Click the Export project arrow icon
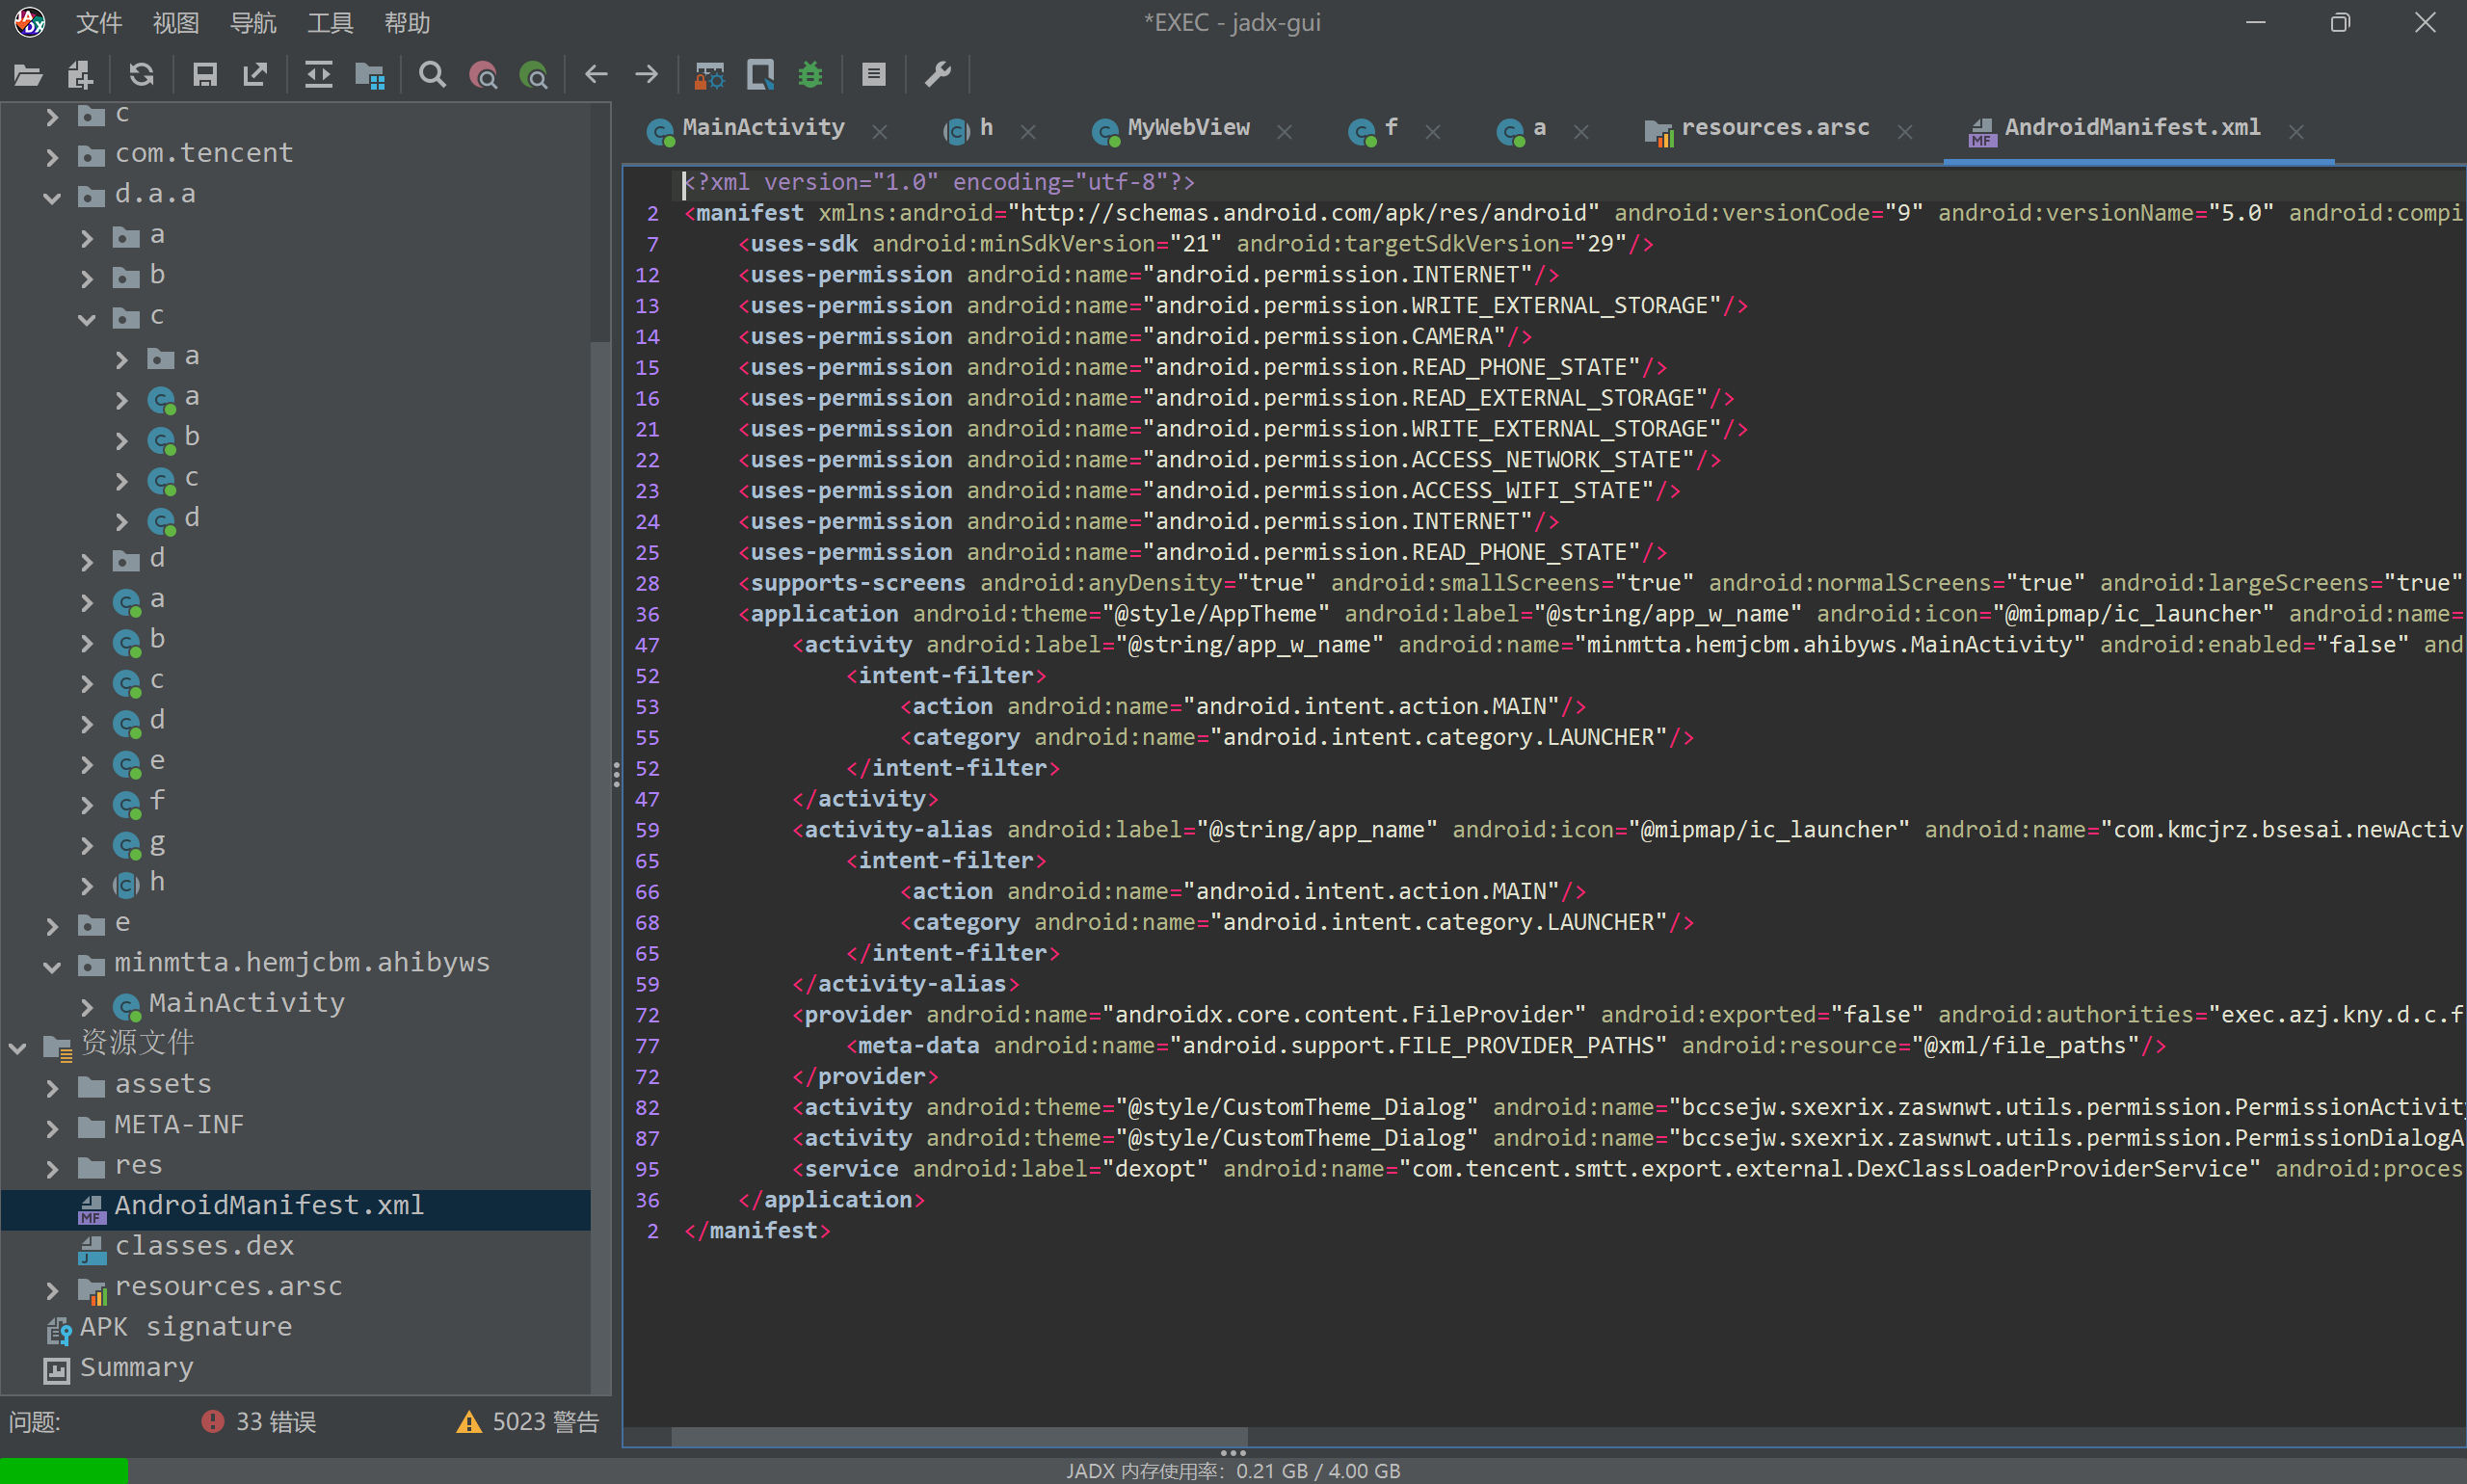Screen dimensions: 2467x1484 (256, 75)
